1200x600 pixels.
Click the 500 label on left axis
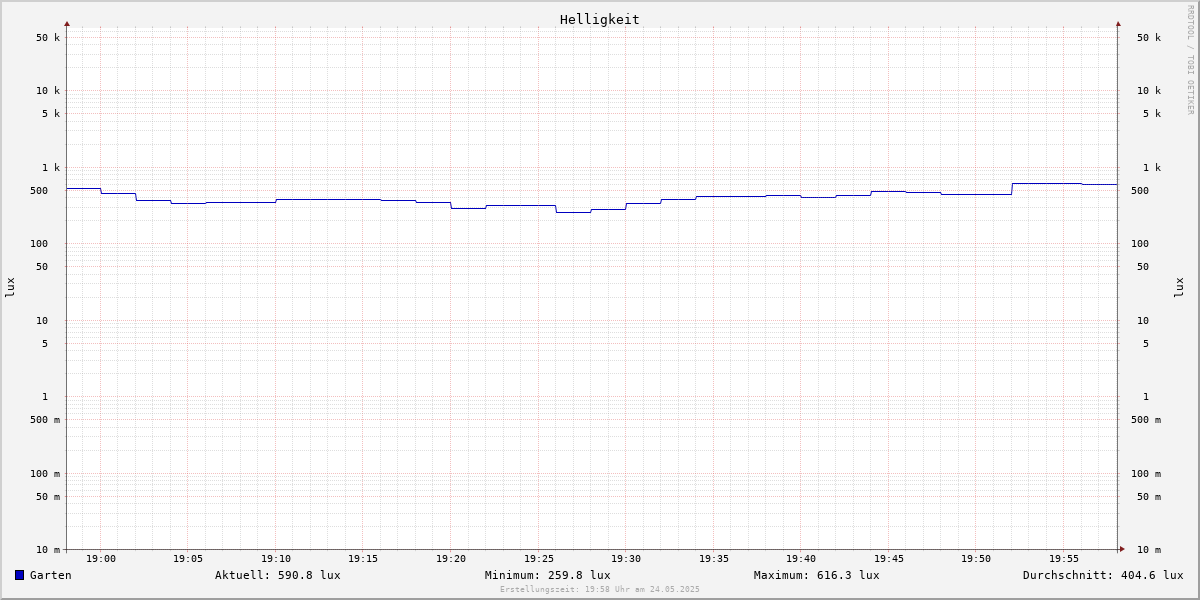[x=39, y=191]
